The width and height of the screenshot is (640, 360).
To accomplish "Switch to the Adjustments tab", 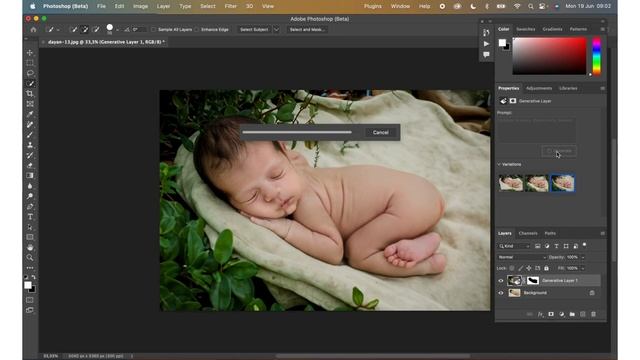I will click(539, 88).
